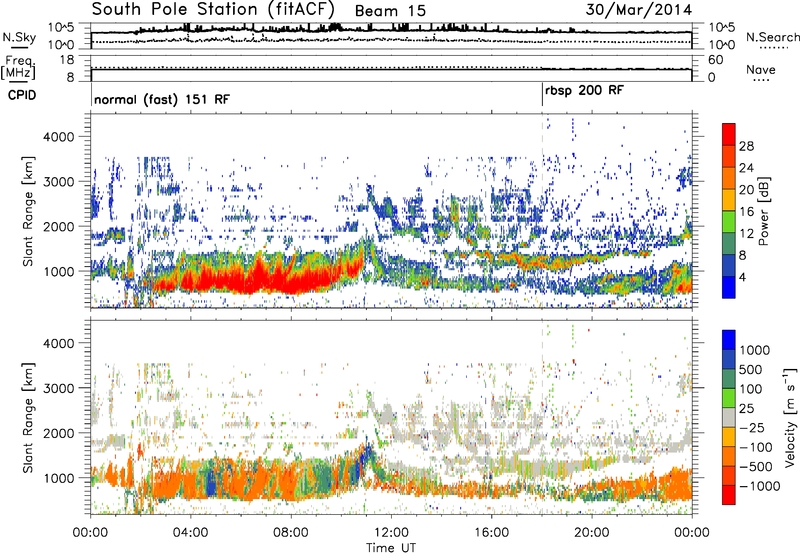The image size is (800, 554).
Task: Click the frequency '18' axis label
Action: (x=66, y=60)
